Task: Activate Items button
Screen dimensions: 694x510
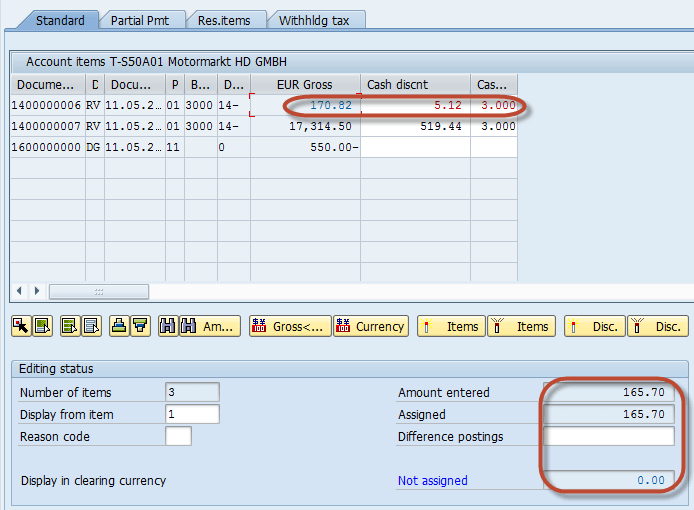Action: click(451, 326)
